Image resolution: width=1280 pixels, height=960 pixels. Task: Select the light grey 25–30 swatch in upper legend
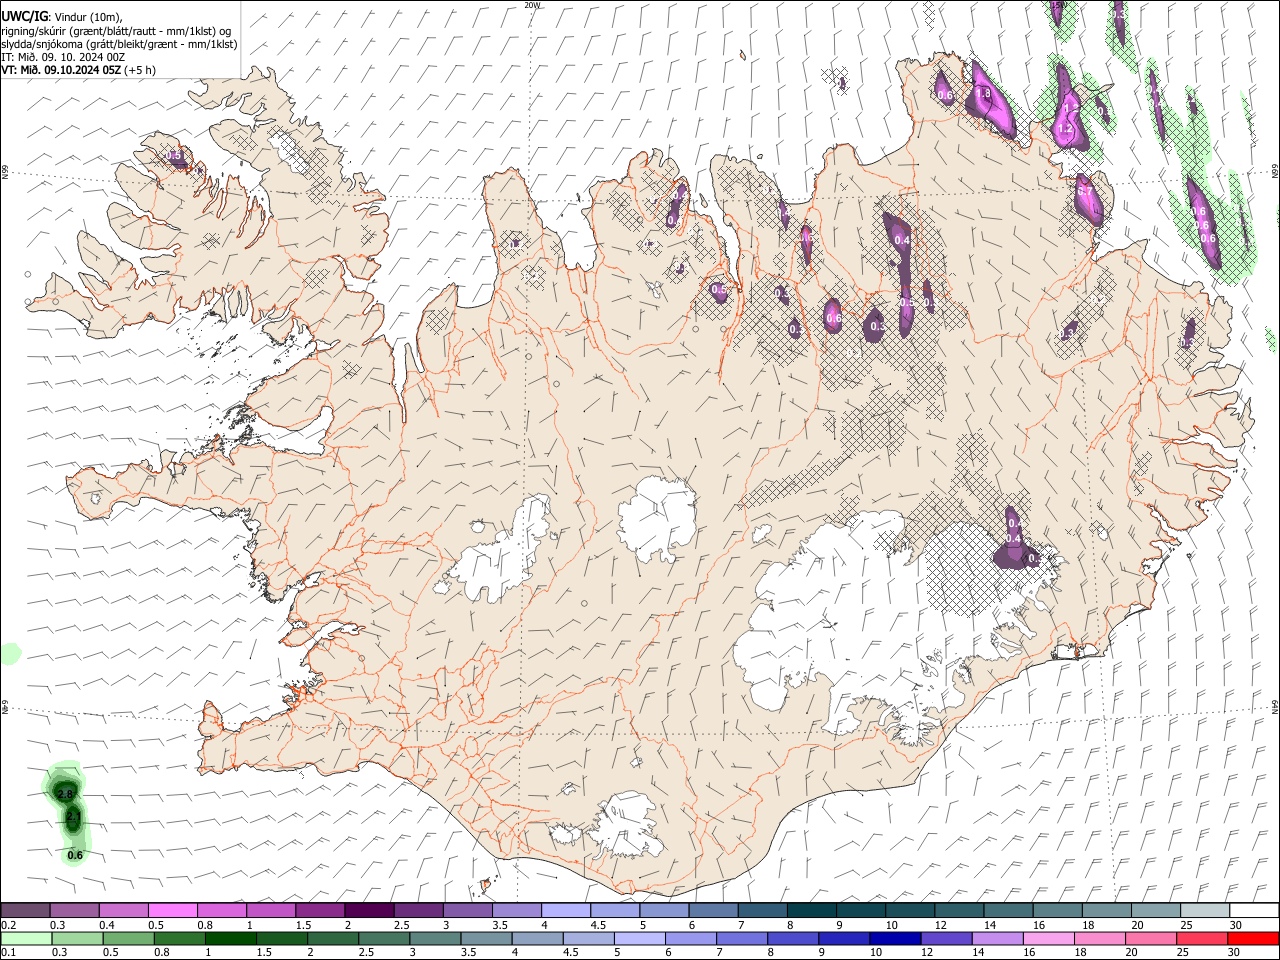click(1204, 909)
